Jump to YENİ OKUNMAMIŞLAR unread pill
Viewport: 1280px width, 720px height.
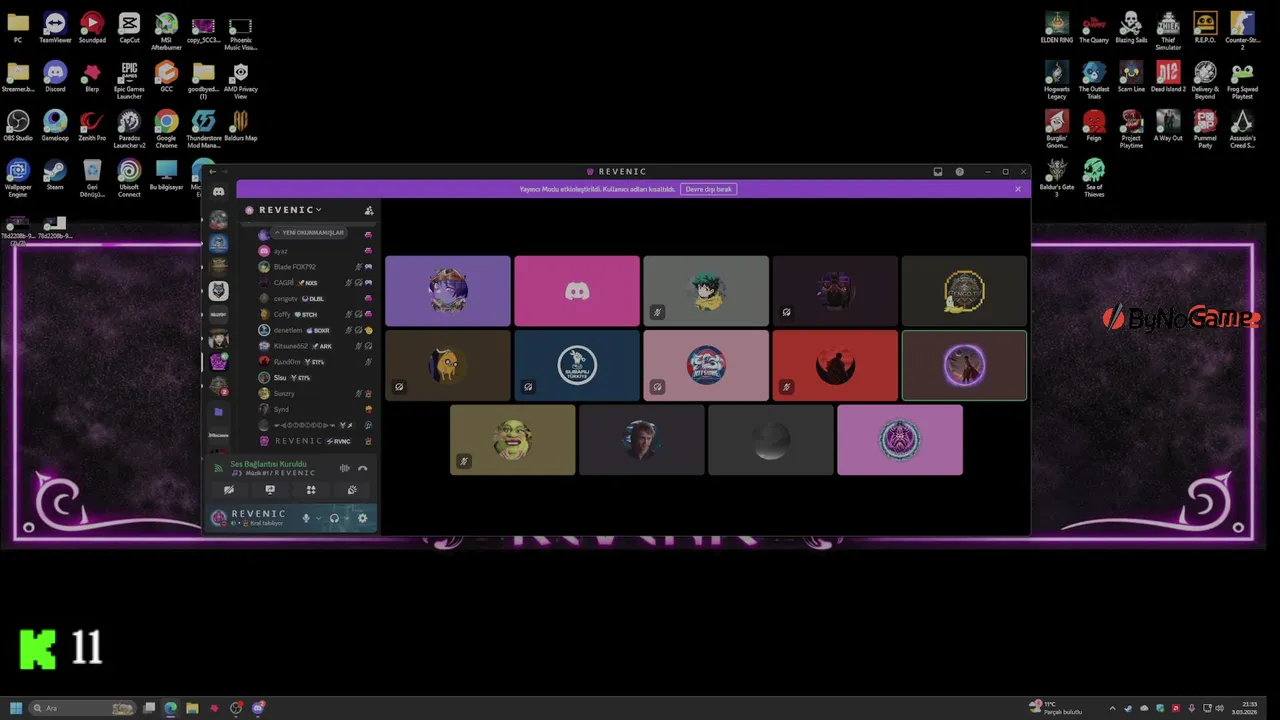click(309, 233)
